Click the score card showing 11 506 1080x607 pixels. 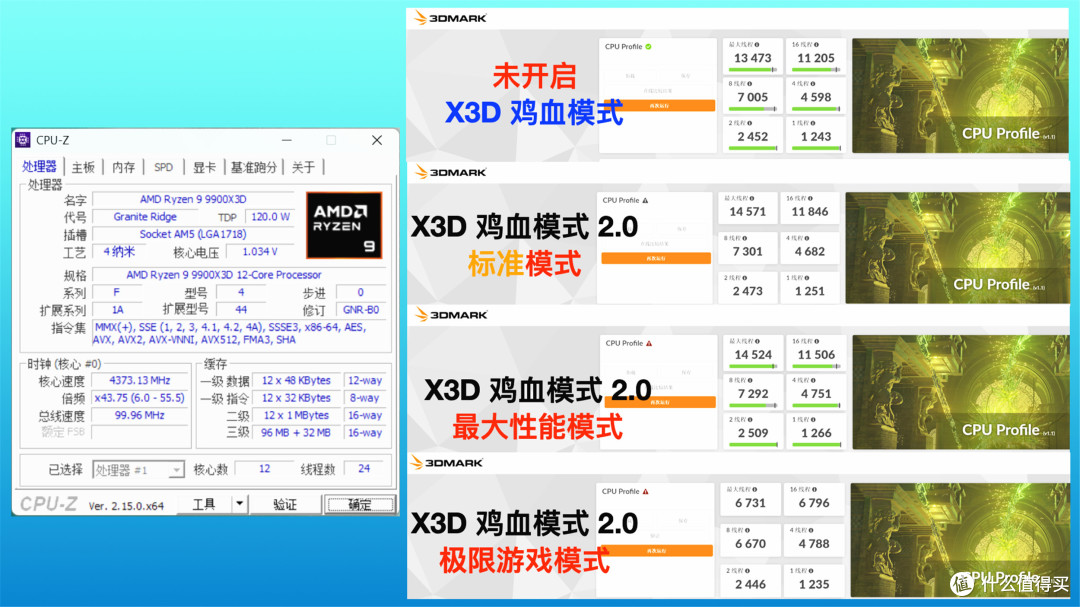click(816, 352)
